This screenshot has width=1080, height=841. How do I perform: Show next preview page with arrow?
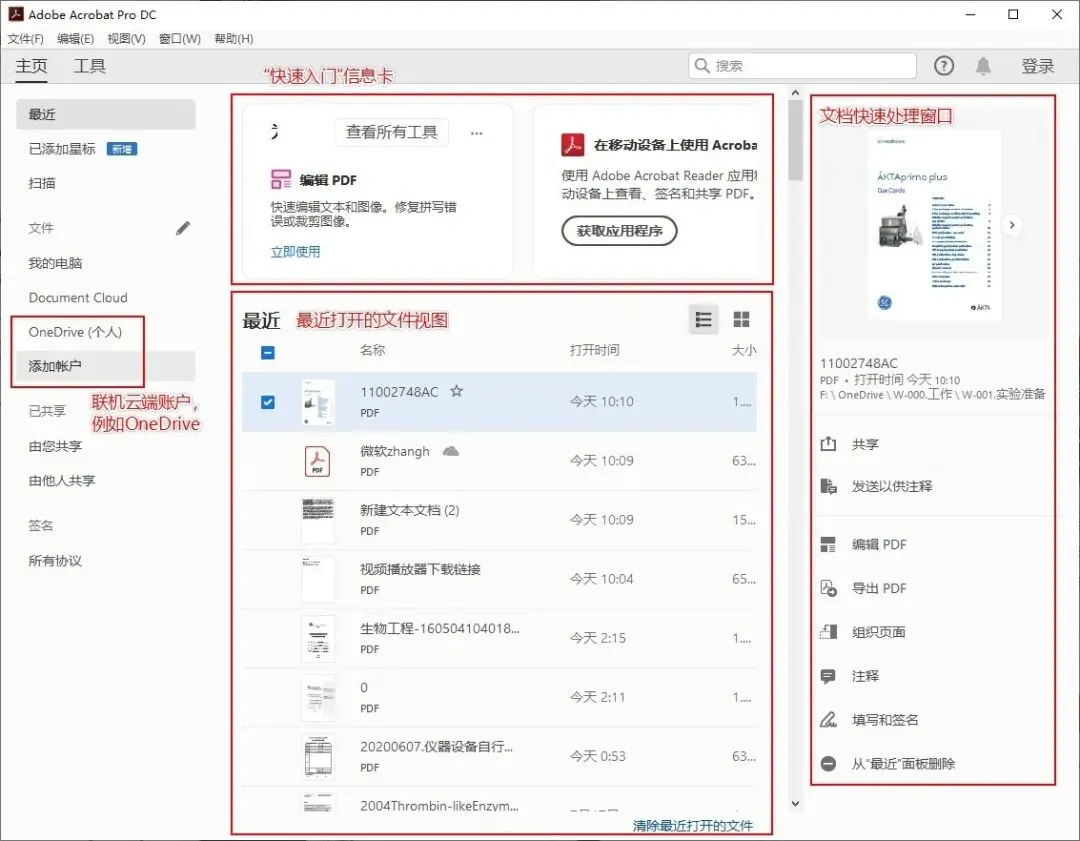(x=1012, y=225)
